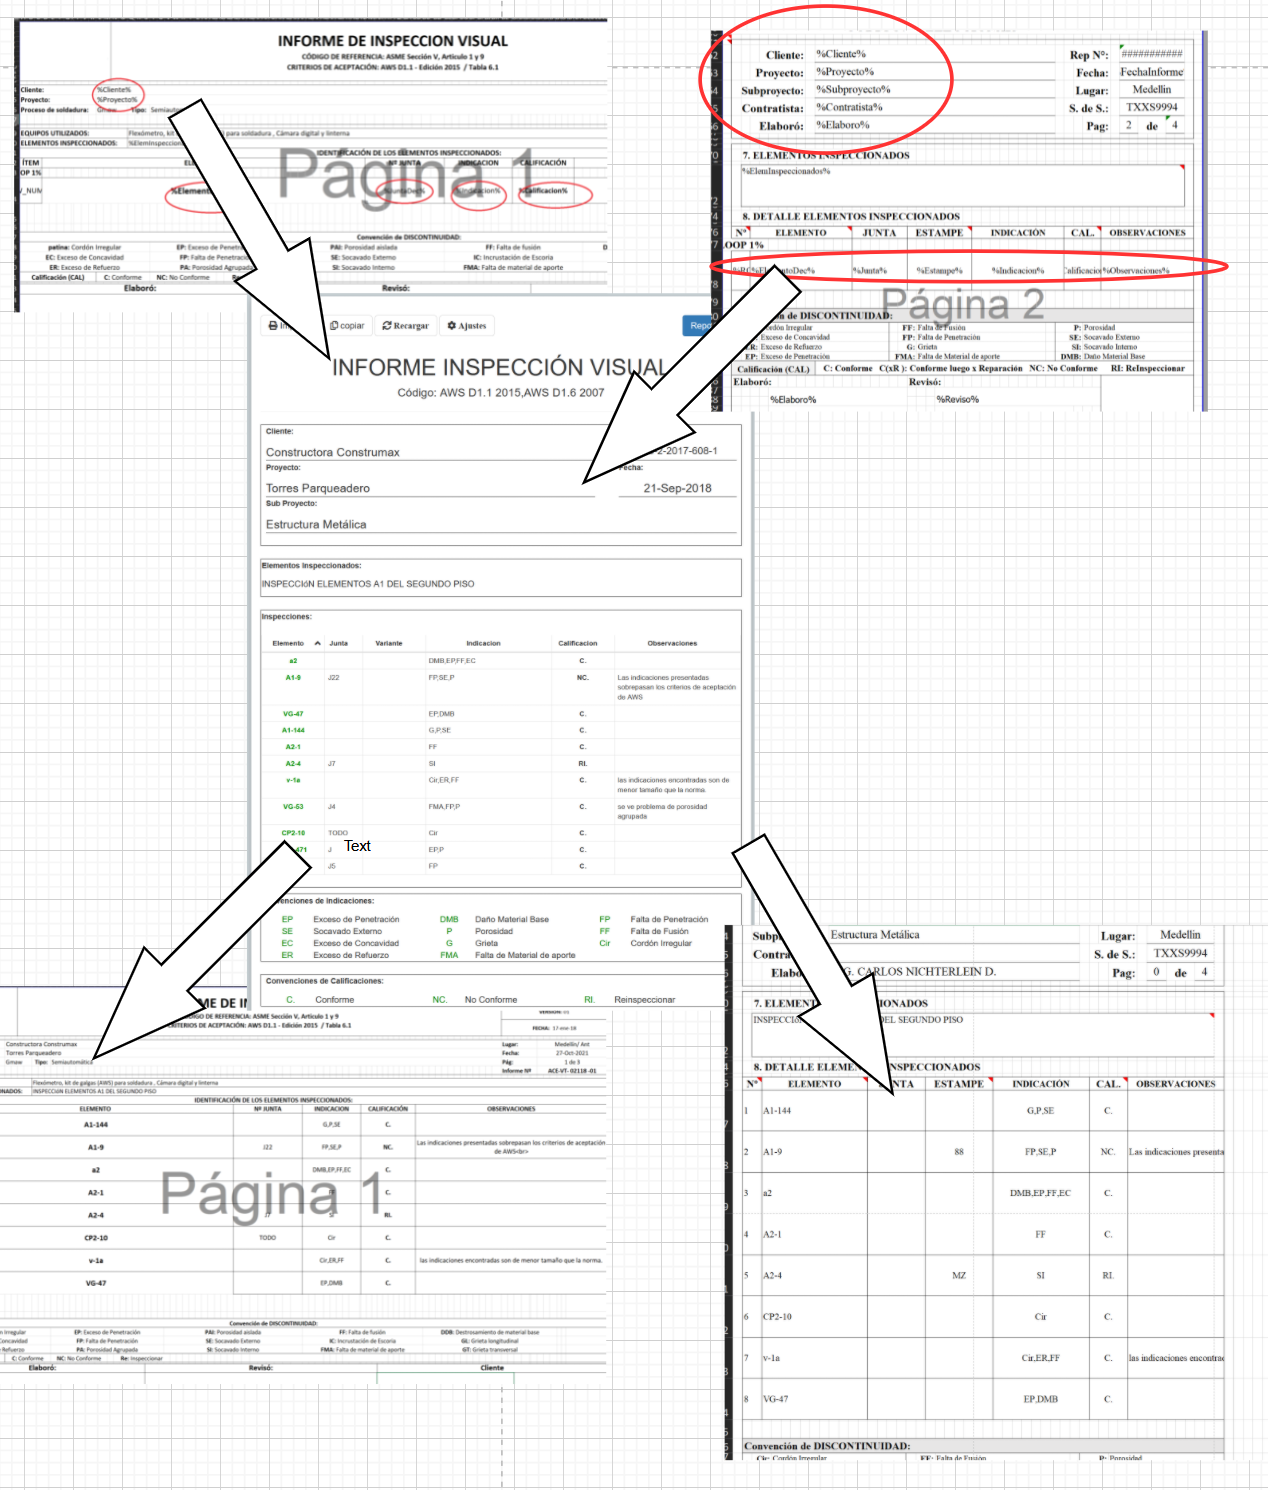
Task: Click the blue Report button
Action: (699, 326)
